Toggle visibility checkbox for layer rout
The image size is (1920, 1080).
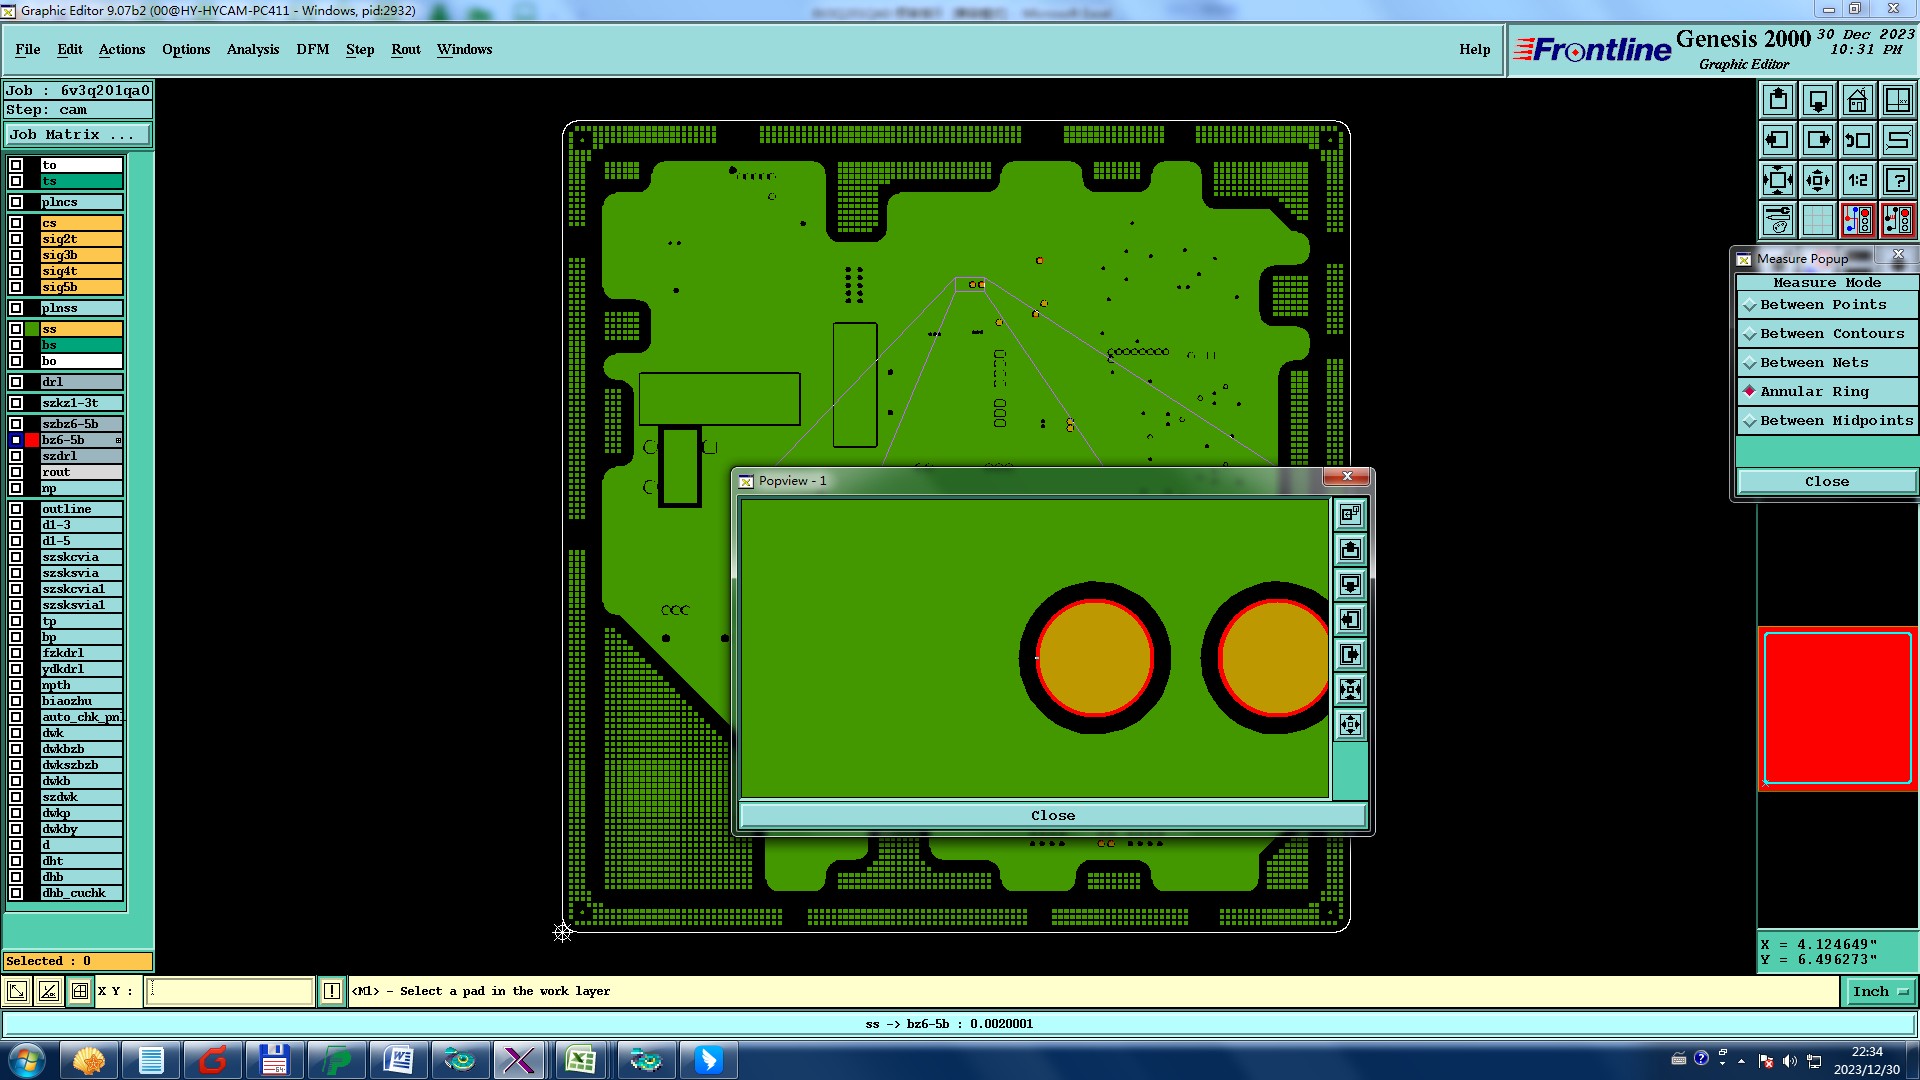point(16,472)
